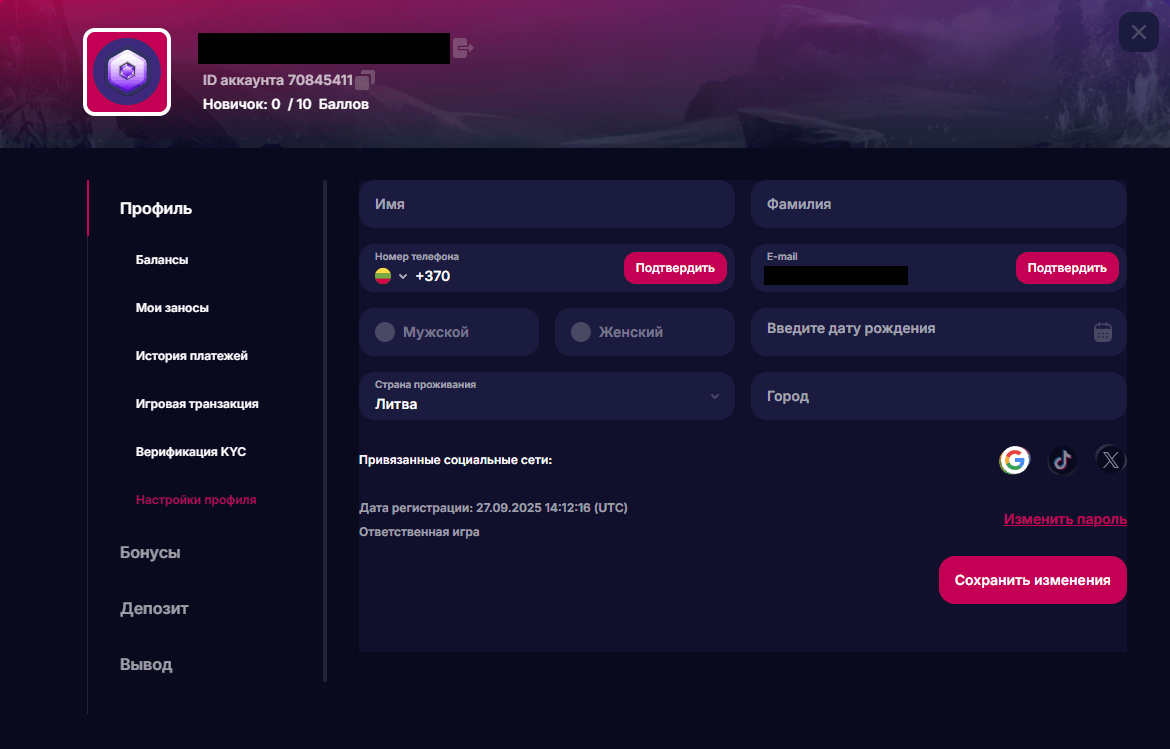Open the calendar icon in birth date field
The width and height of the screenshot is (1170, 749).
(x=1103, y=332)
